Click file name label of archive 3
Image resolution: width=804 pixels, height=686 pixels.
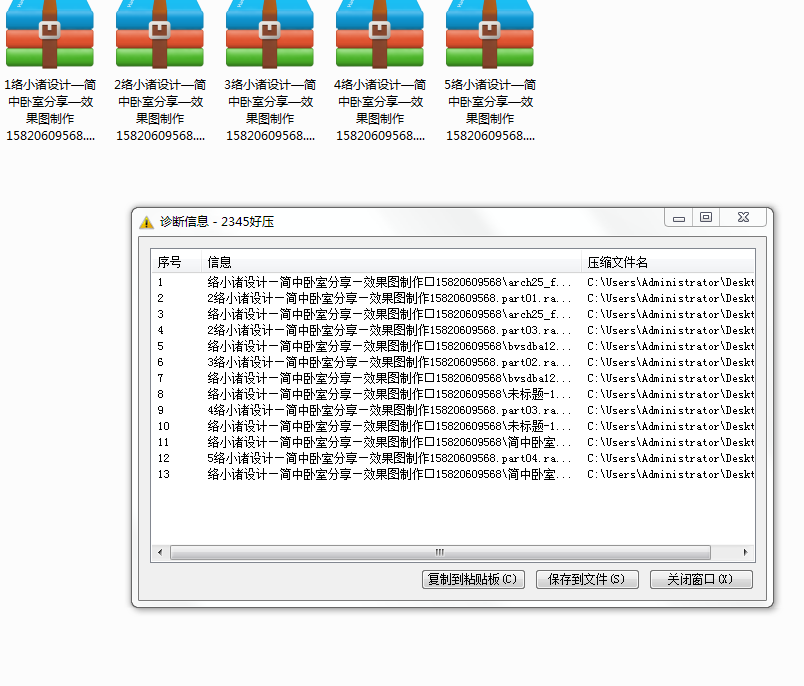(x=270, y=110)
